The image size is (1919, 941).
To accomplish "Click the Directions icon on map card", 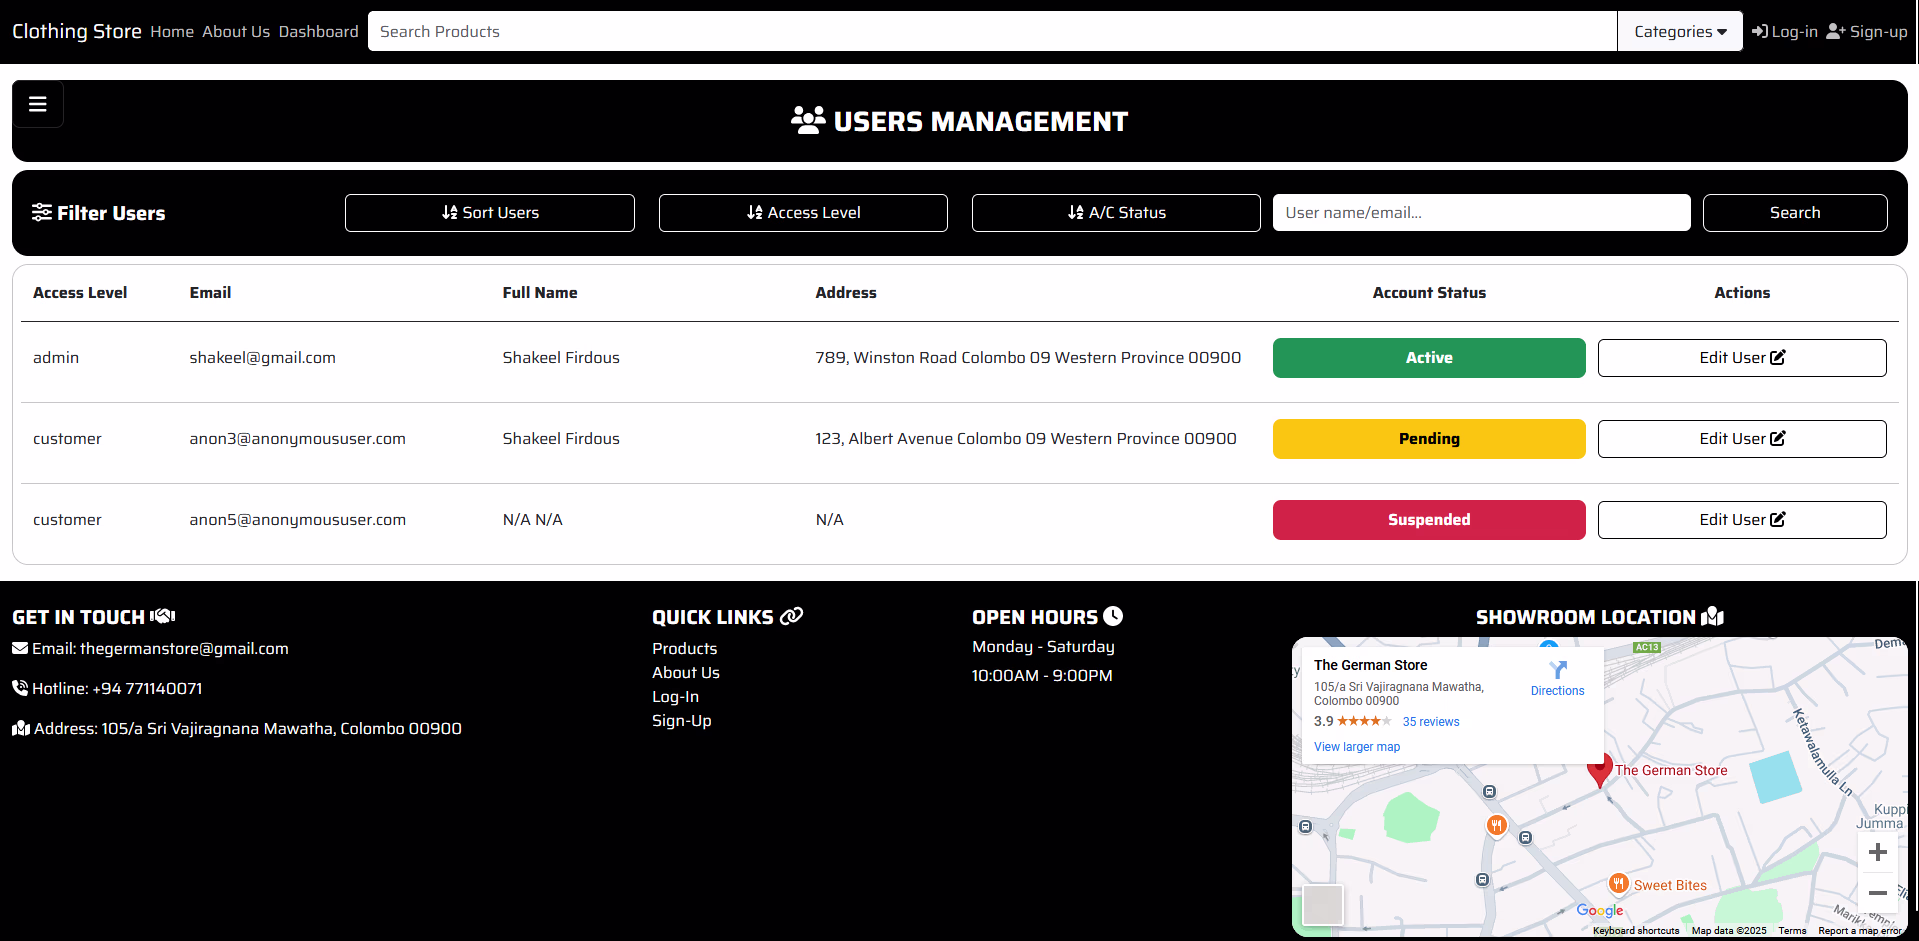I will (1557, 670).
